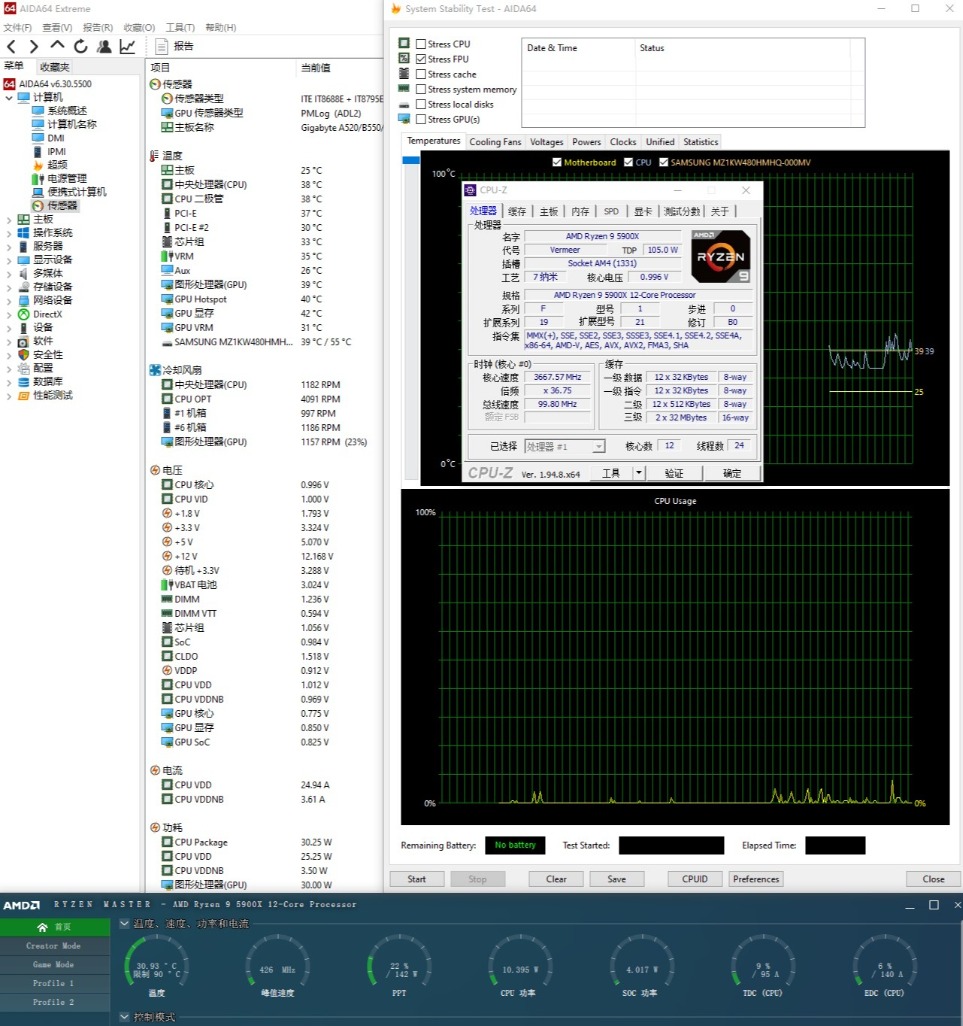Viewport: 963px width, 1026px height.
Task: Select 超频 overclock item in the tree
Action: (58, 165)
